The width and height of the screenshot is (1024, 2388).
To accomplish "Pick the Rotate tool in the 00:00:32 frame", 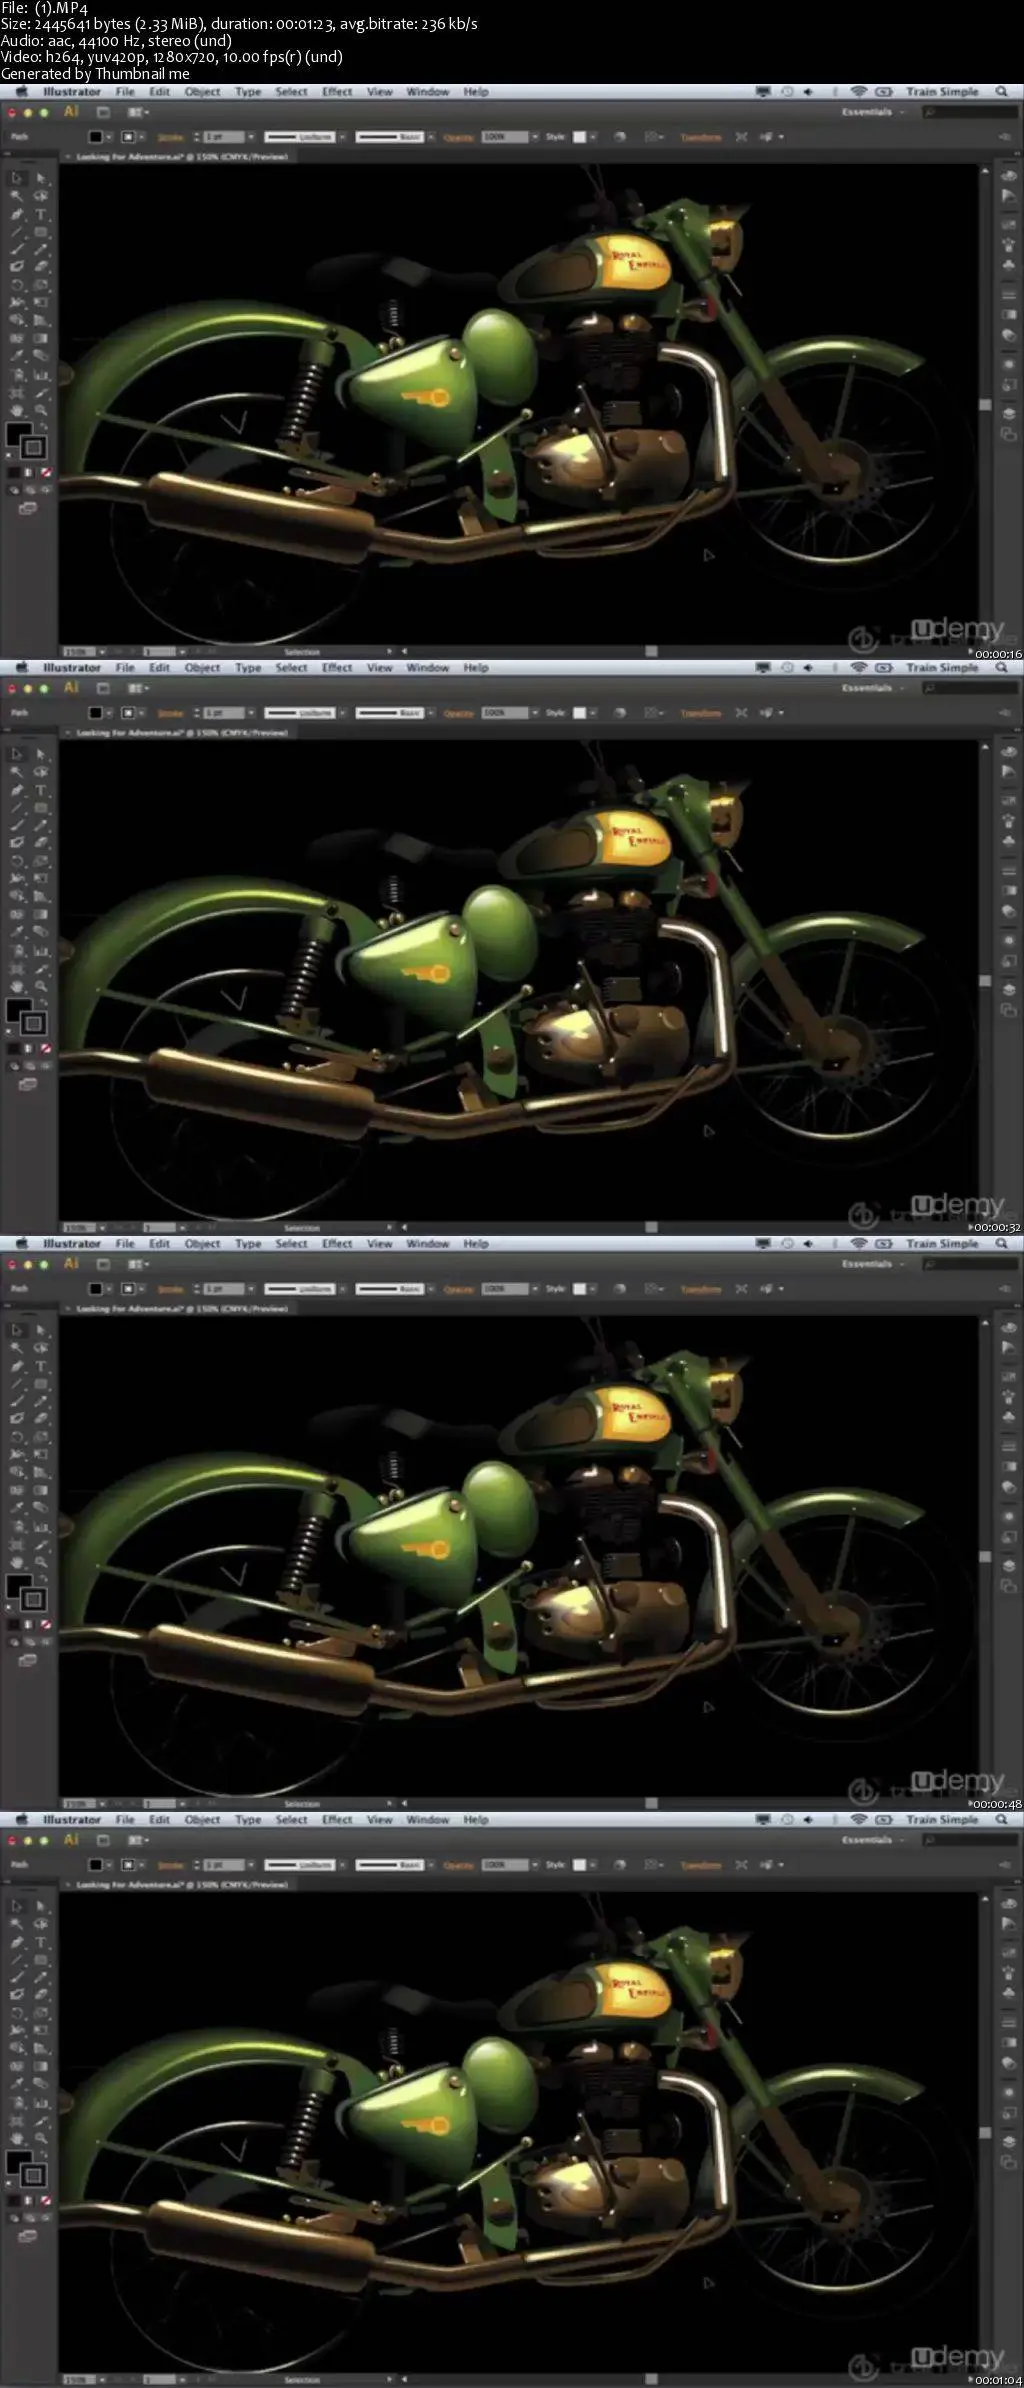I will [x=17, y=861].
